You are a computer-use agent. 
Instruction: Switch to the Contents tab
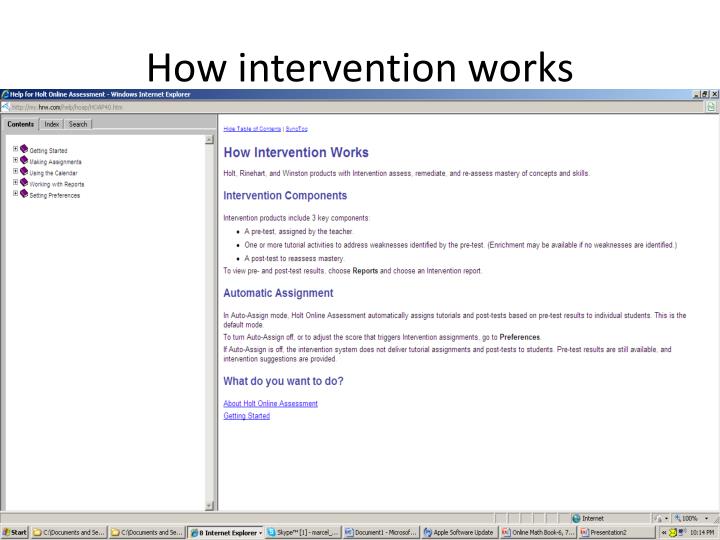[x=21, y=124]
